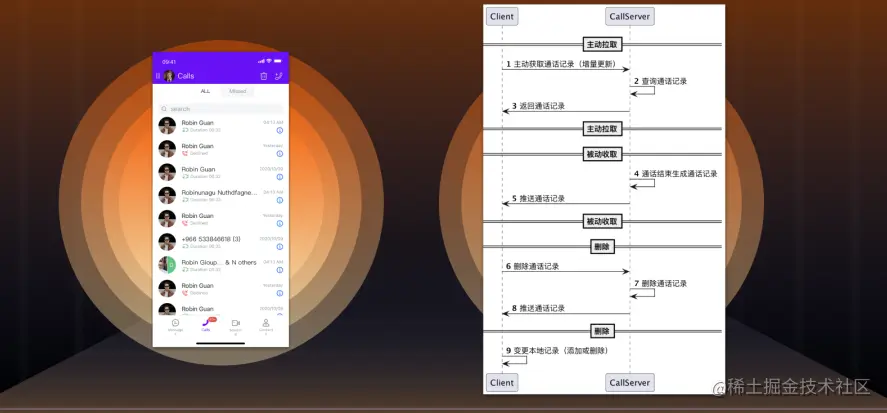This screenshot has width=887, height=413.
Task: Go to the Message tab in the bottom bar
Action: [x=175, y=325]
